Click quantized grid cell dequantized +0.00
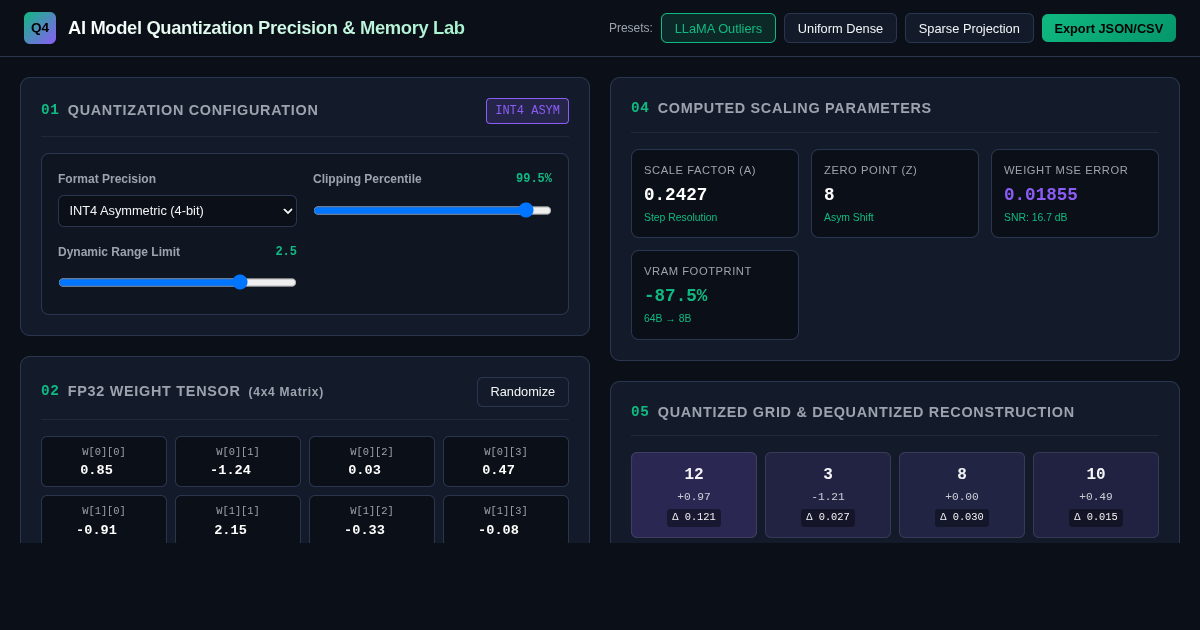 [x=962, y=495]
